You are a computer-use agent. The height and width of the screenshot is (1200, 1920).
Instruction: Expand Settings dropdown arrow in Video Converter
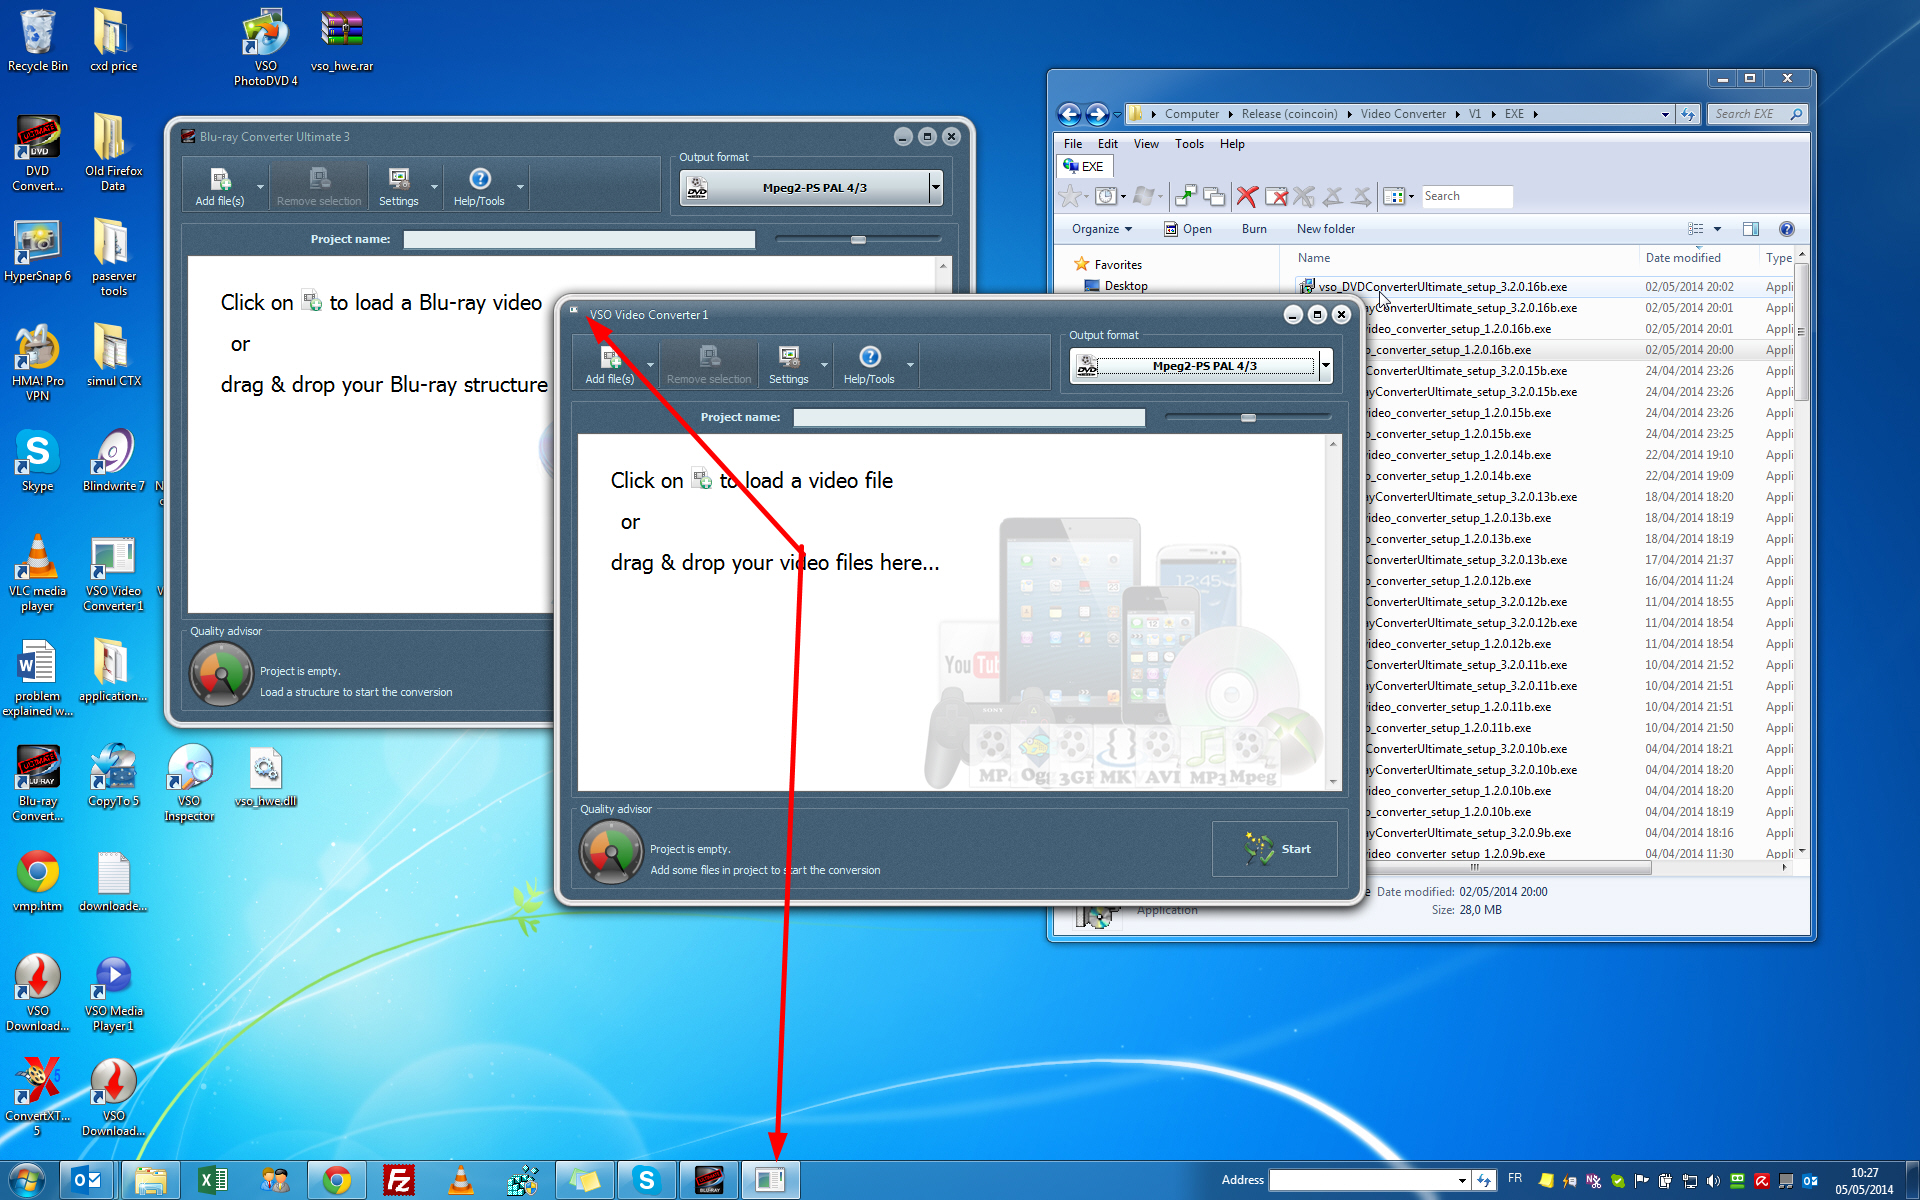(825, 365)
